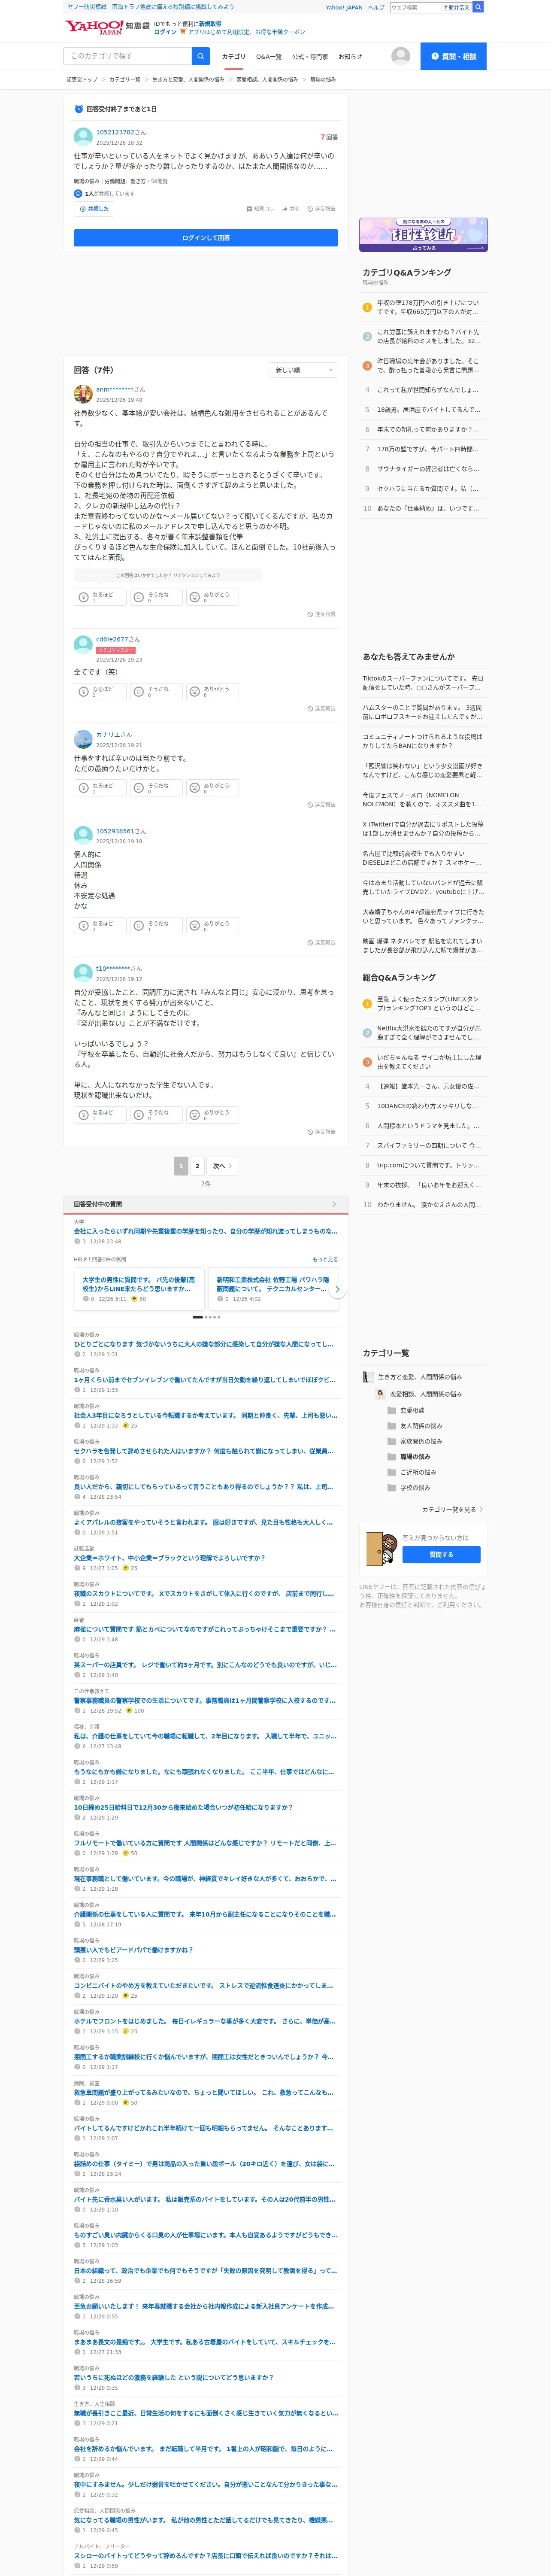Image resolution: width=551 pixels, height=2576 pixels.
Task: Click 違反報告 under cd6fe2677 answer
Action: (x=322, y=709)
